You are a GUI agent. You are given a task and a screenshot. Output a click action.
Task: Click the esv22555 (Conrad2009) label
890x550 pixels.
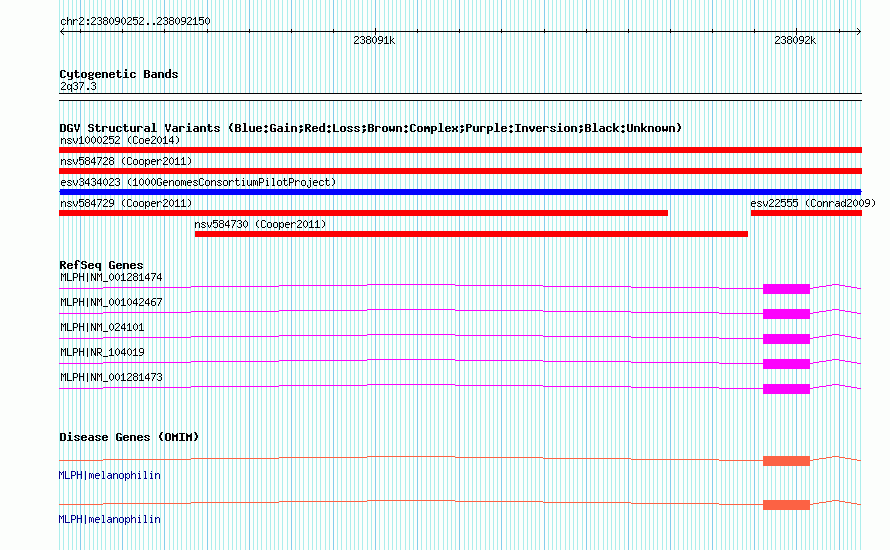point(813,203)
